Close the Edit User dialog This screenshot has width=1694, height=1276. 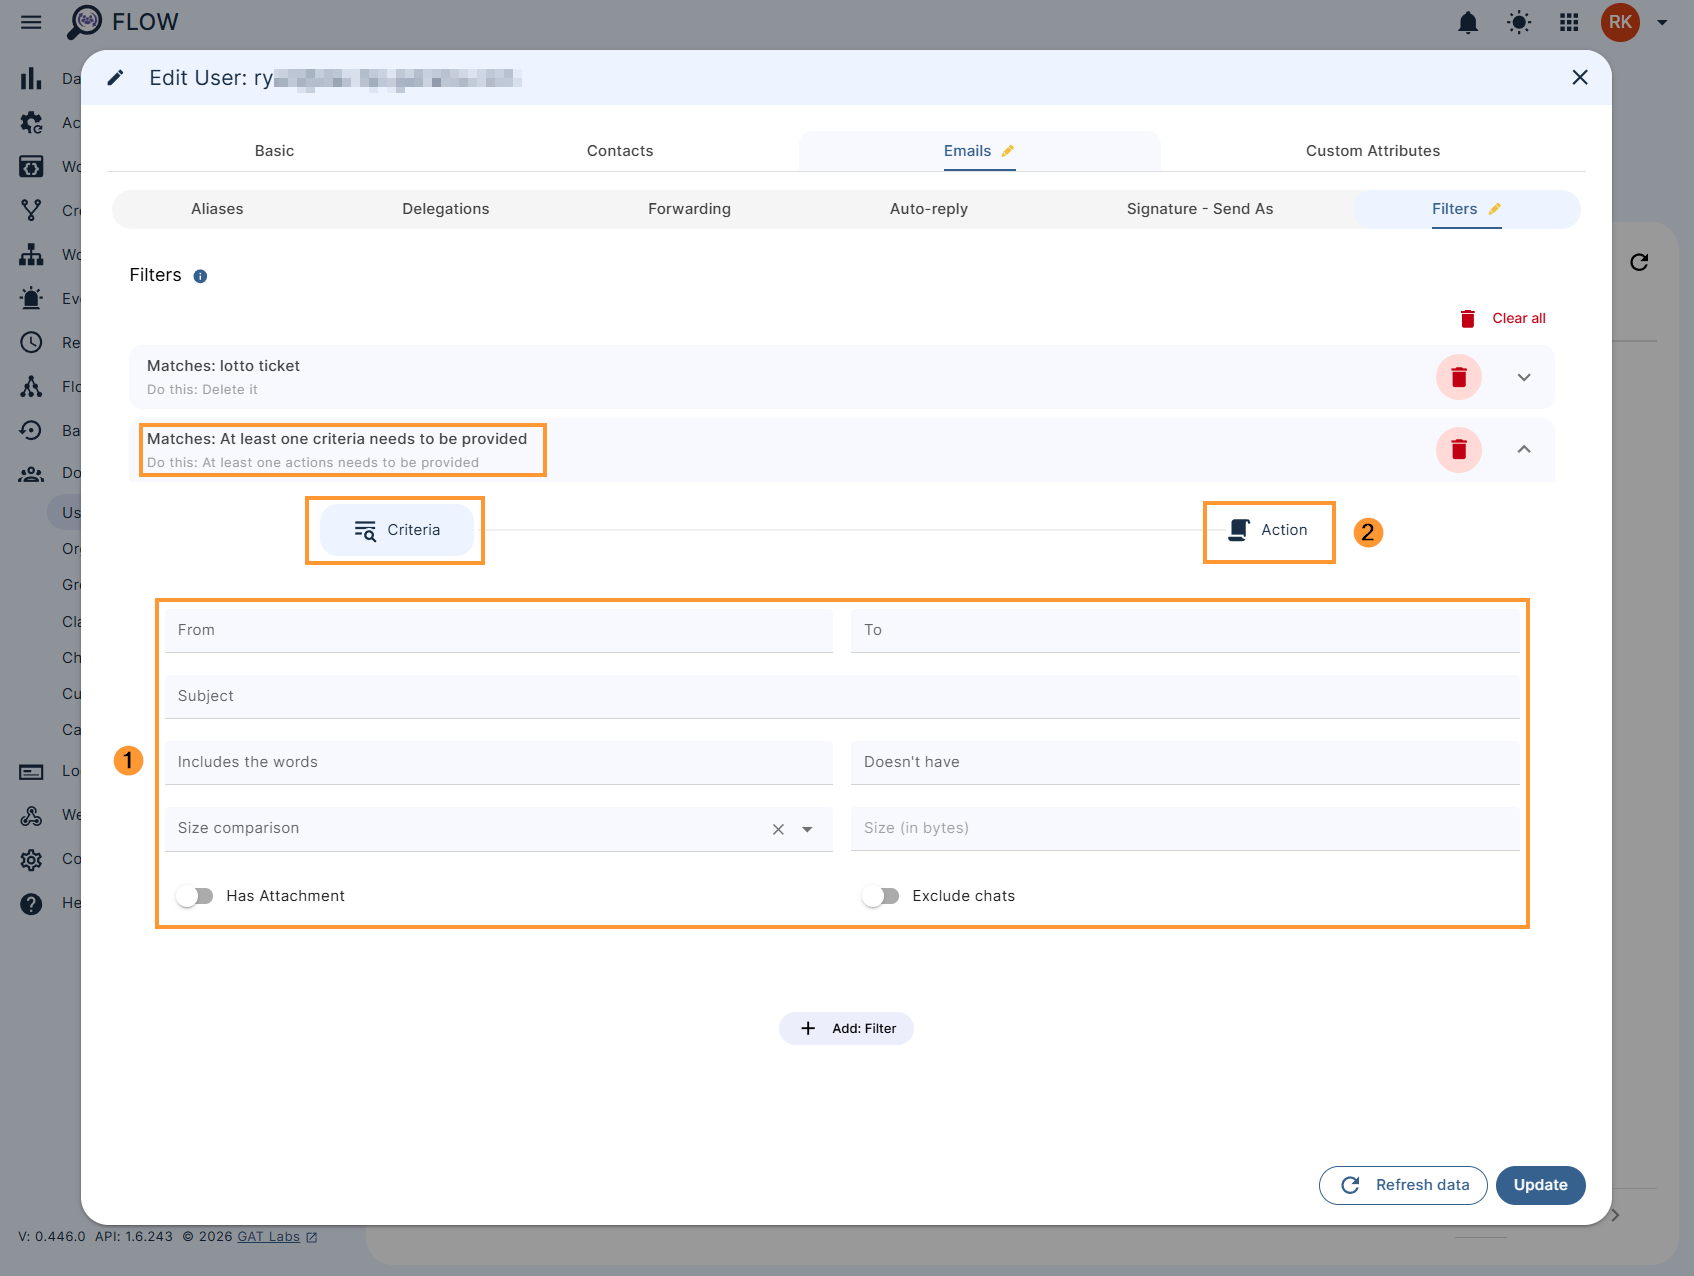tap(1580, 77)
